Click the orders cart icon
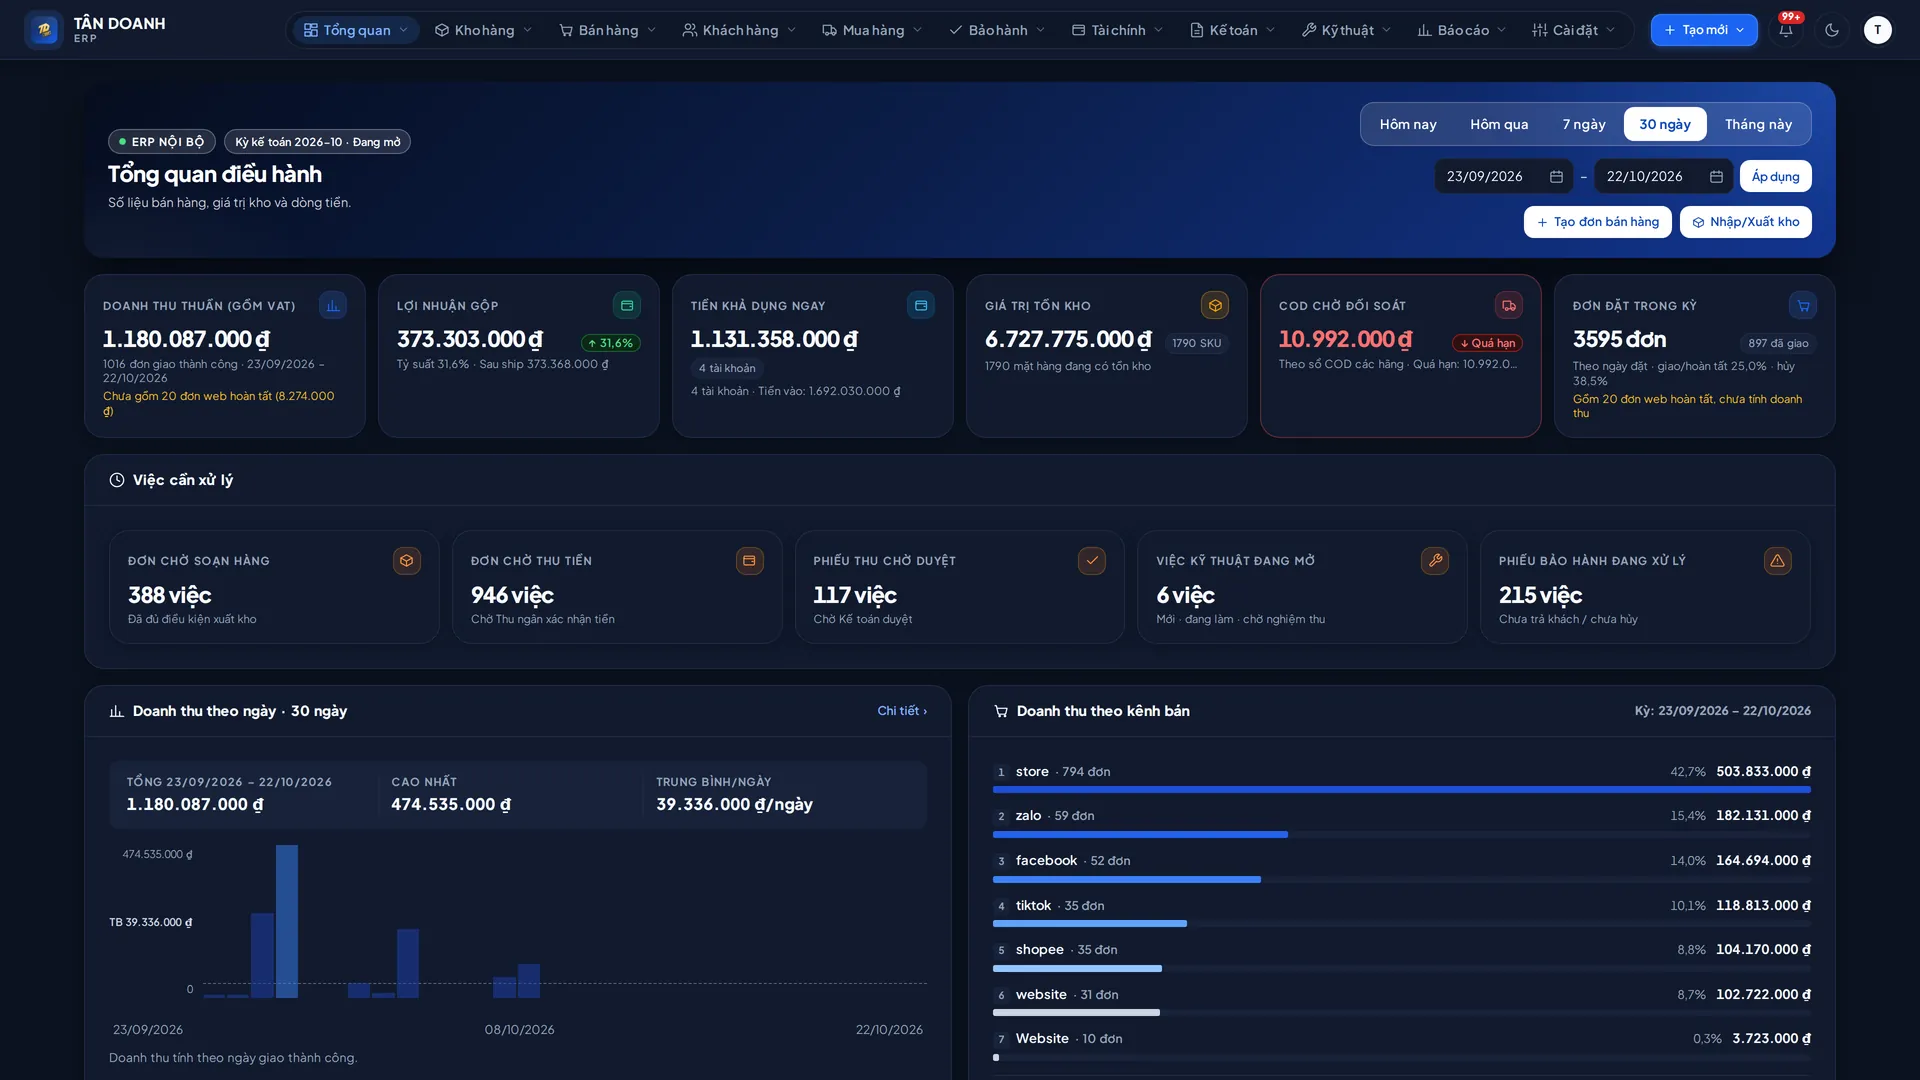 pyautogui.click(x=1803, y=305)
